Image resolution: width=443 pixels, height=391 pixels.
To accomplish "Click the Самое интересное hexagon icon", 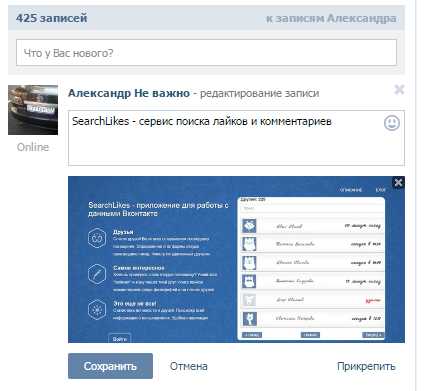I will point(97,274).
